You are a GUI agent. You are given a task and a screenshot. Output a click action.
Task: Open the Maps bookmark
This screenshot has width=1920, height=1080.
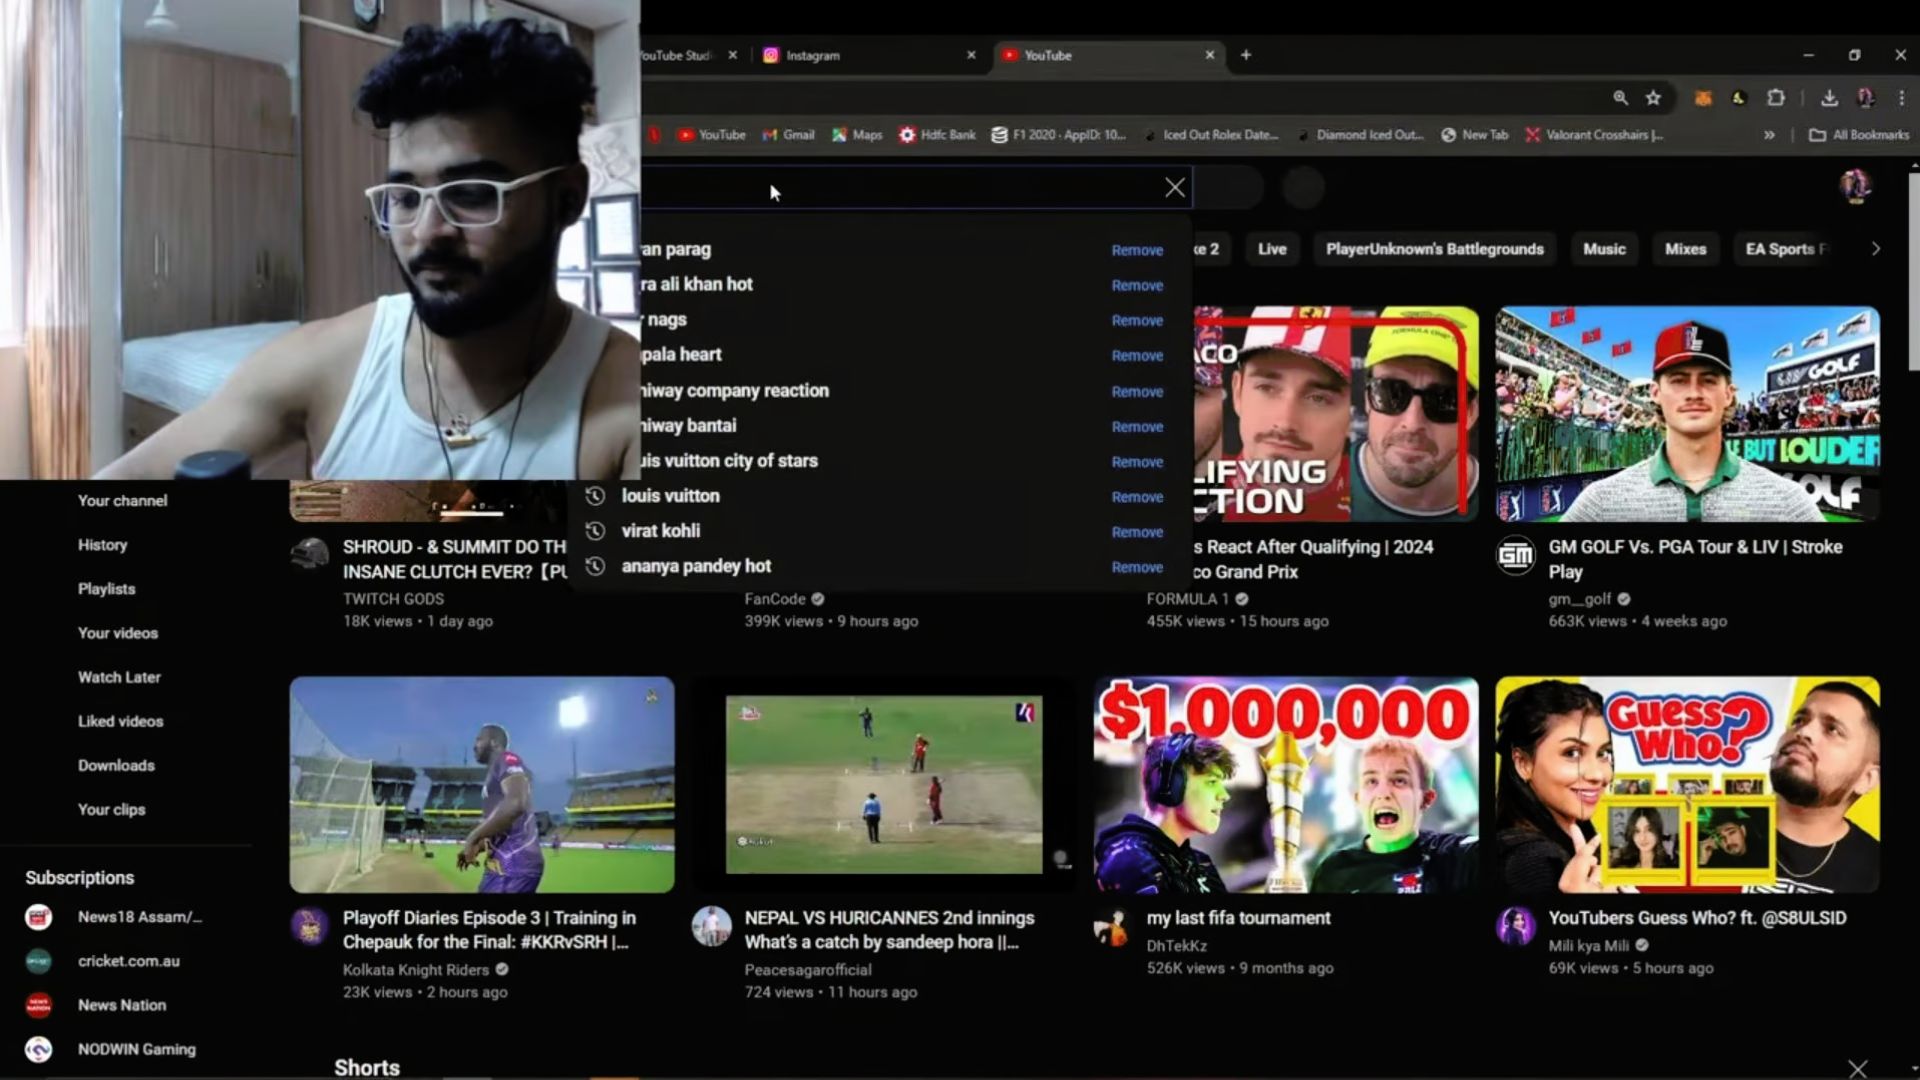857,135
